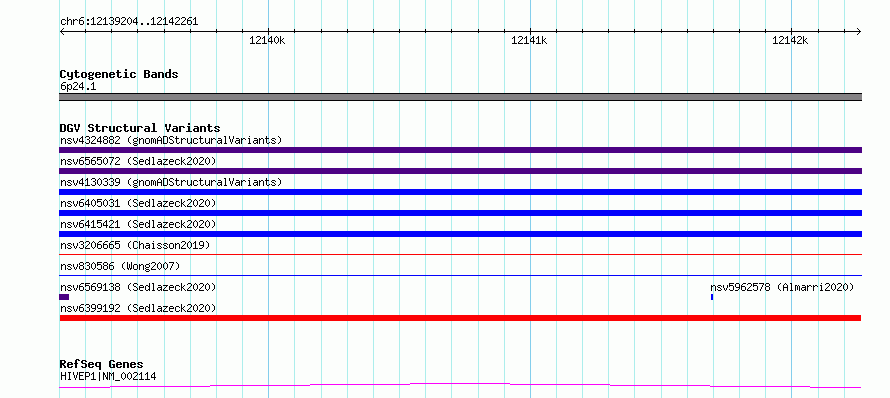
Task: Select the purple bar under nsv6565072
Action: tap(460, 171)
